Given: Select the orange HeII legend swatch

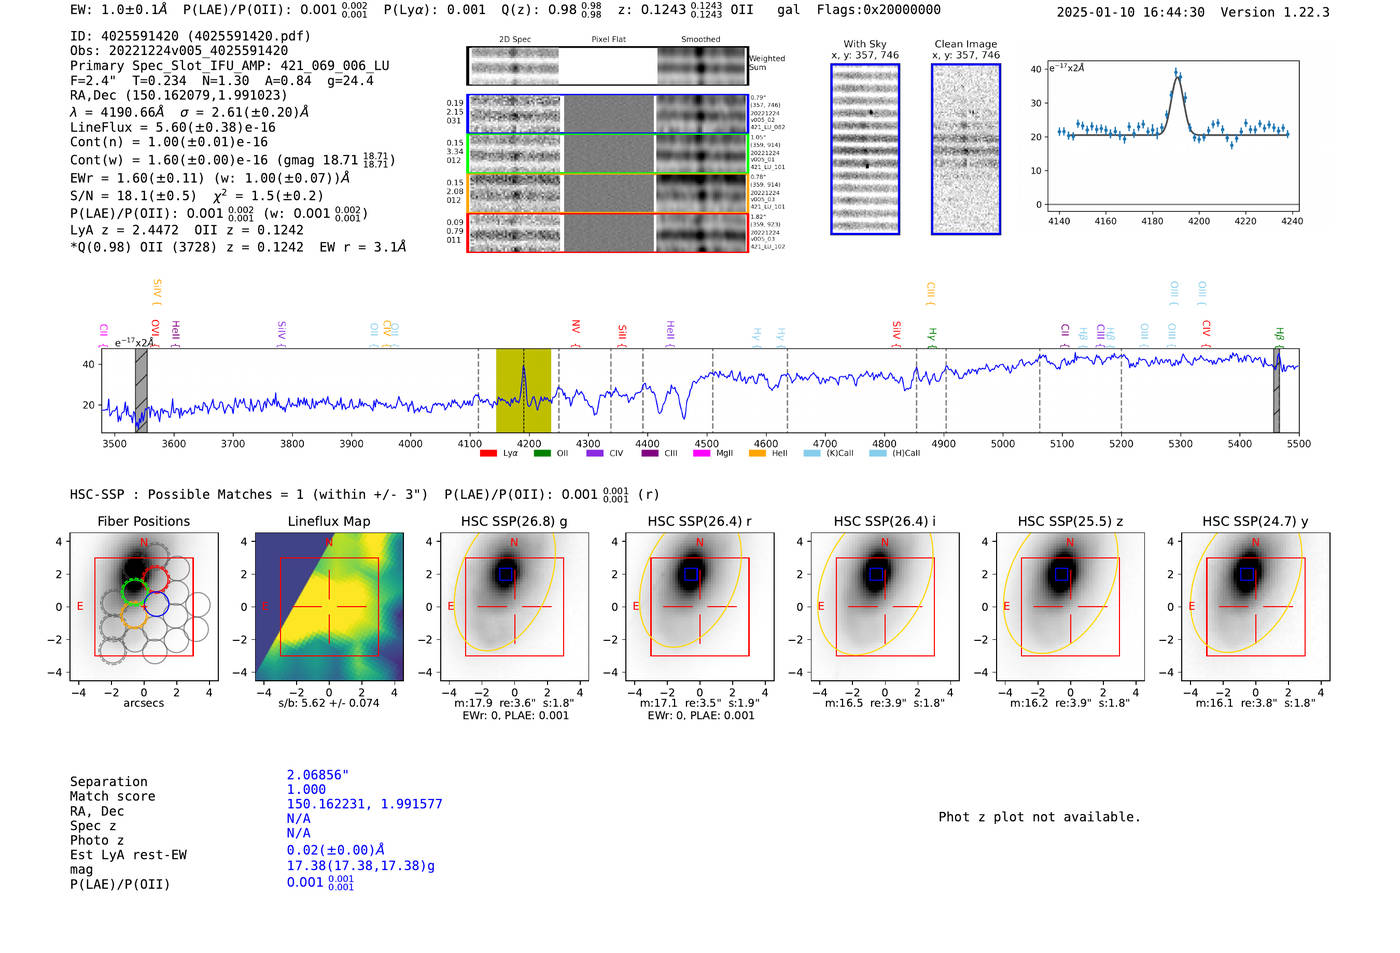Looking at the screenshot, I should click(757, 454).
